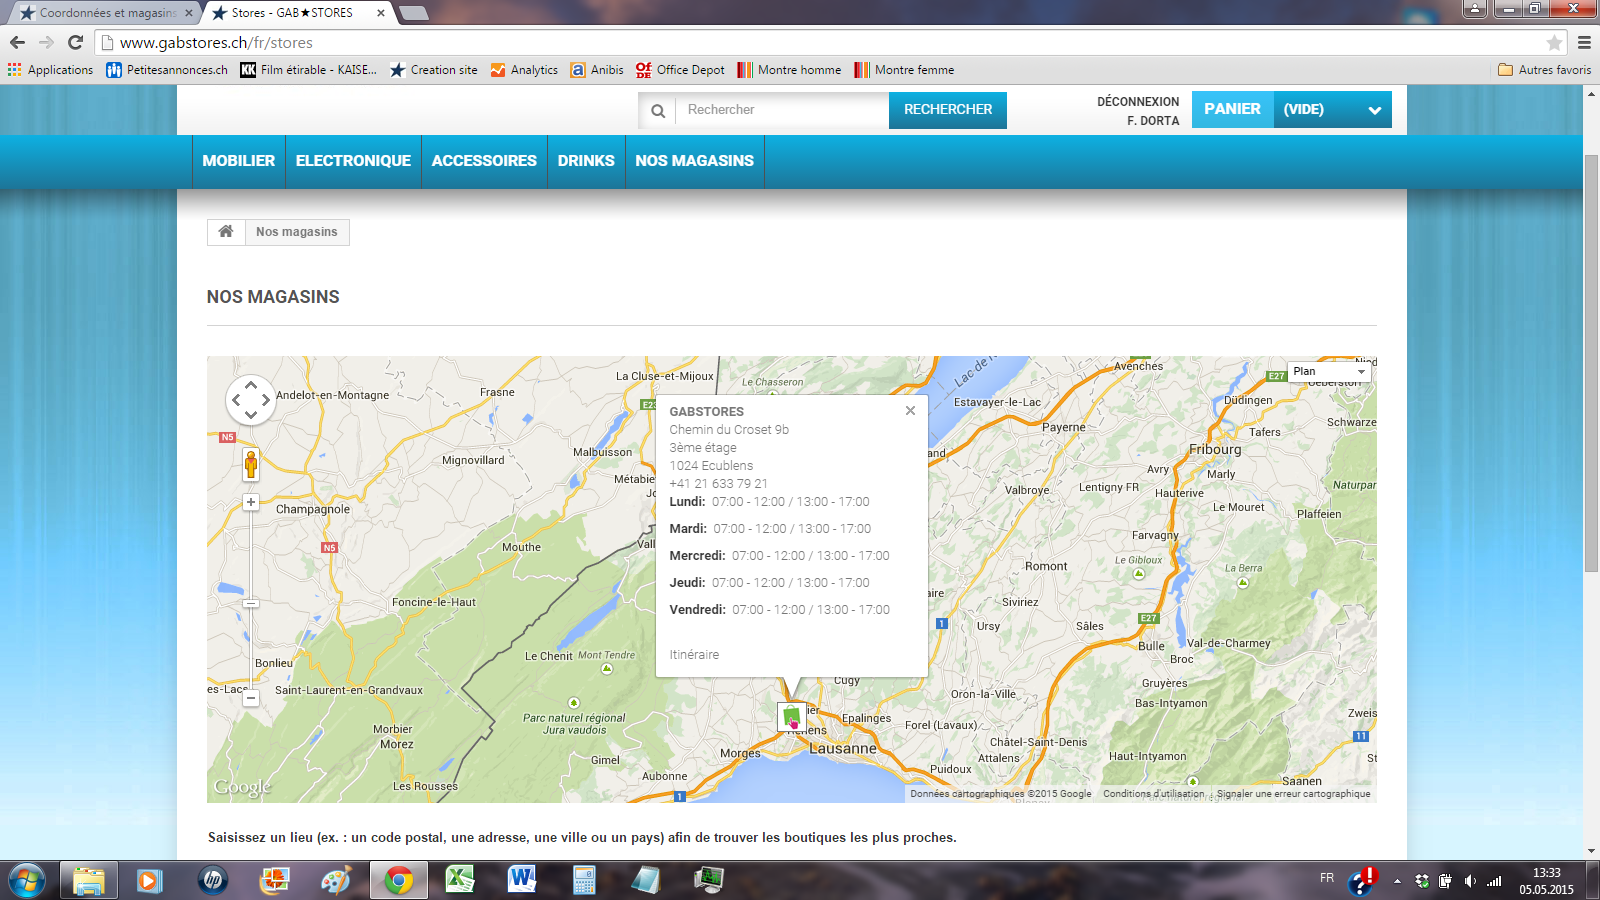This screenshot has width=1600, height=900.
Task: Open the Autres favoris bookmarks folder
Action: click(x=1544, y=70)
